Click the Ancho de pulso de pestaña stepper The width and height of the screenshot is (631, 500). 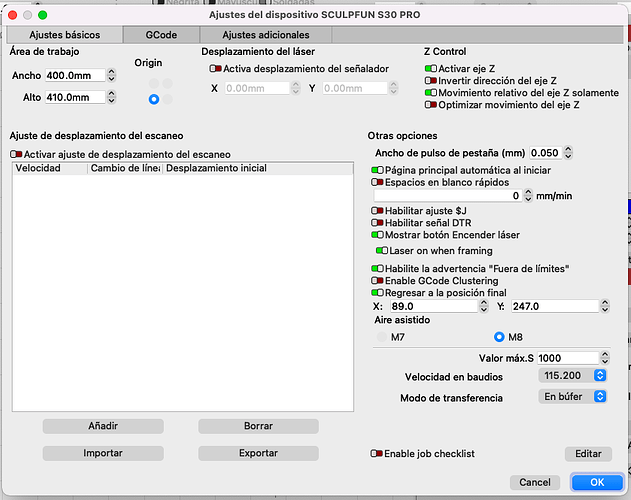(x=568, y=153)
